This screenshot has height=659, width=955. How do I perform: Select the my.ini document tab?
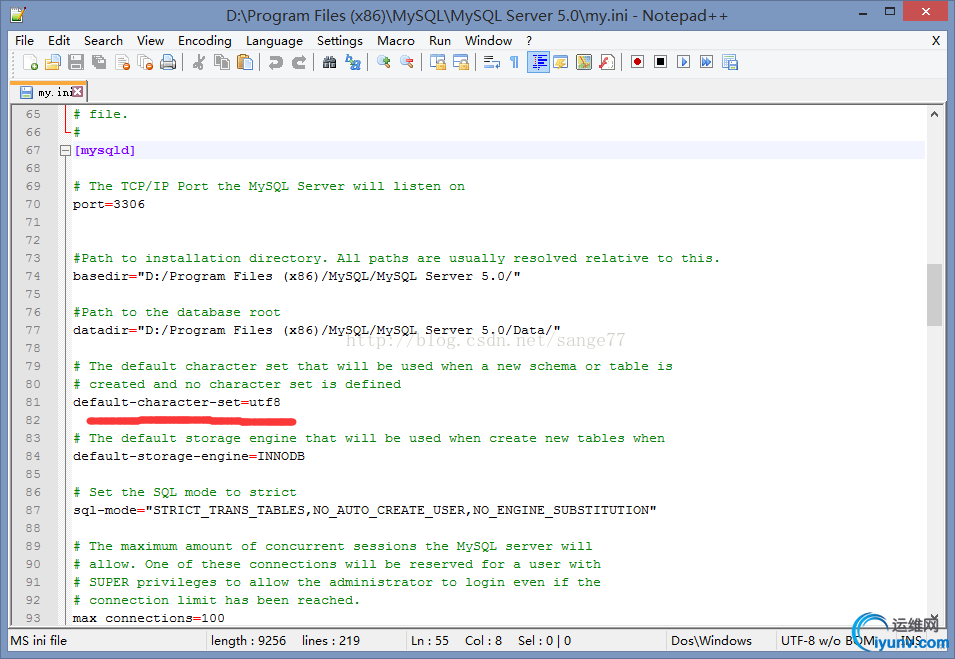coord(49,92)
